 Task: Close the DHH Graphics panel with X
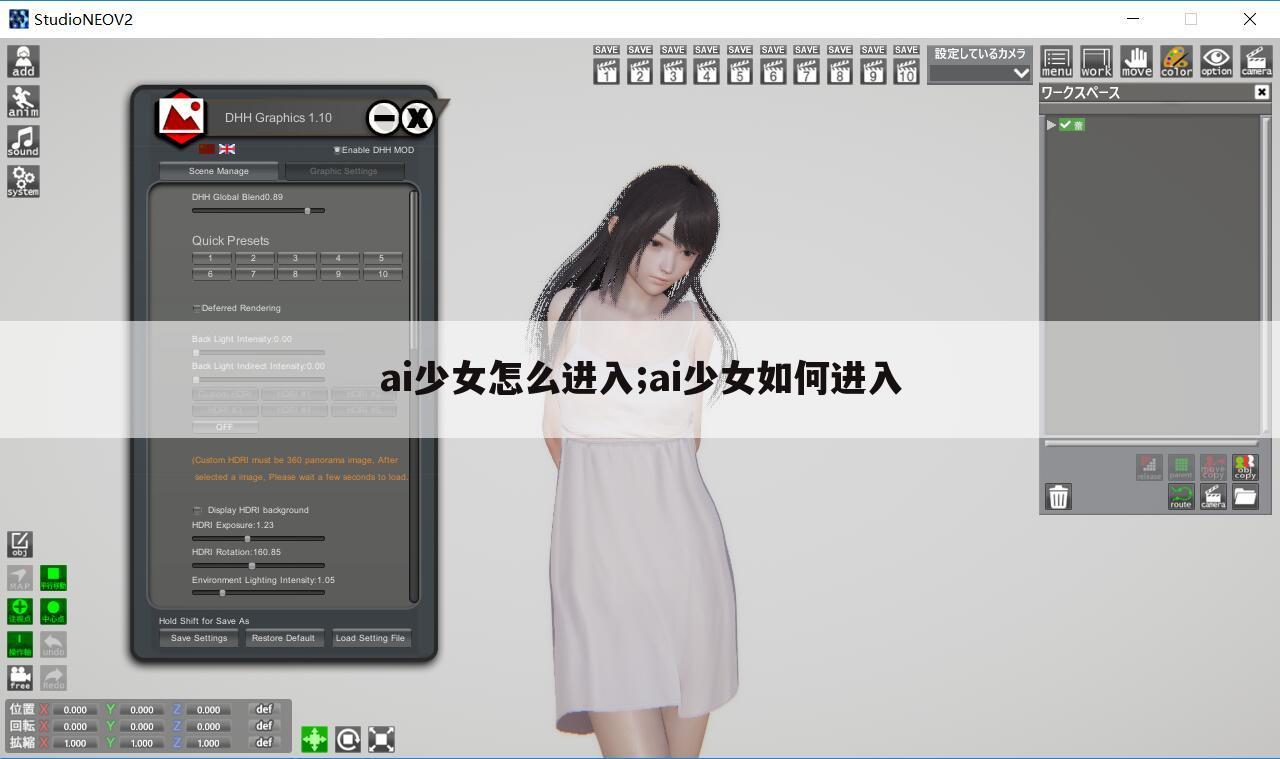417,118
